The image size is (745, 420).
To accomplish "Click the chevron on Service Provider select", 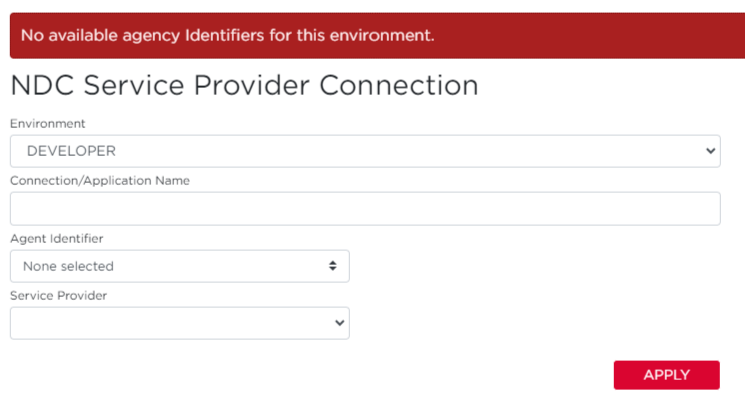I will pyautogui.click(x=339, y=323).
